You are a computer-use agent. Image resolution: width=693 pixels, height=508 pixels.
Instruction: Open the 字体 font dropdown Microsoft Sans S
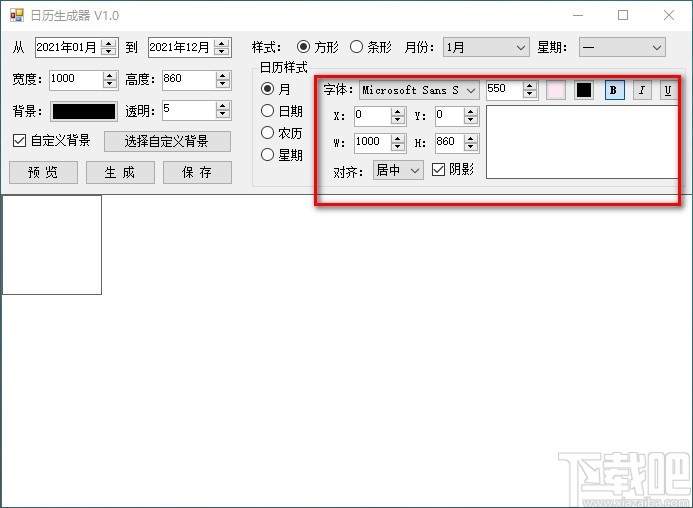(419, 90)
